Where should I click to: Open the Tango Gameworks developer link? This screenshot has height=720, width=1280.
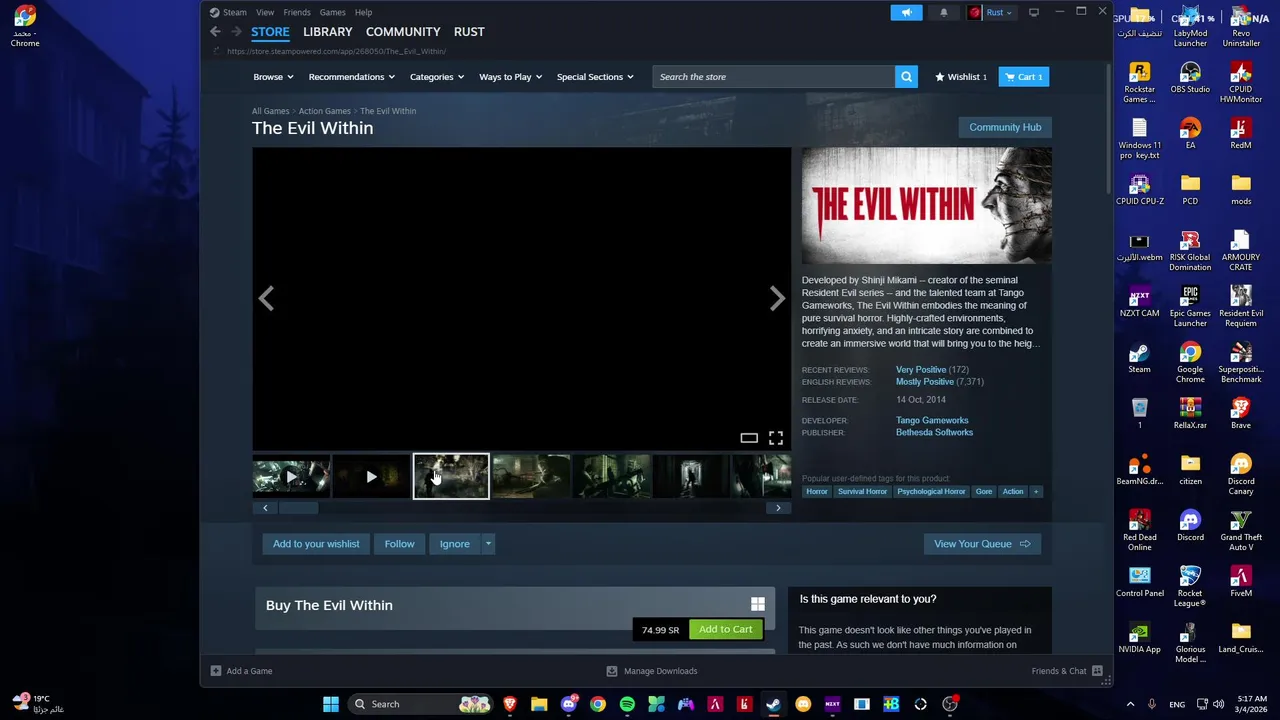932,420
